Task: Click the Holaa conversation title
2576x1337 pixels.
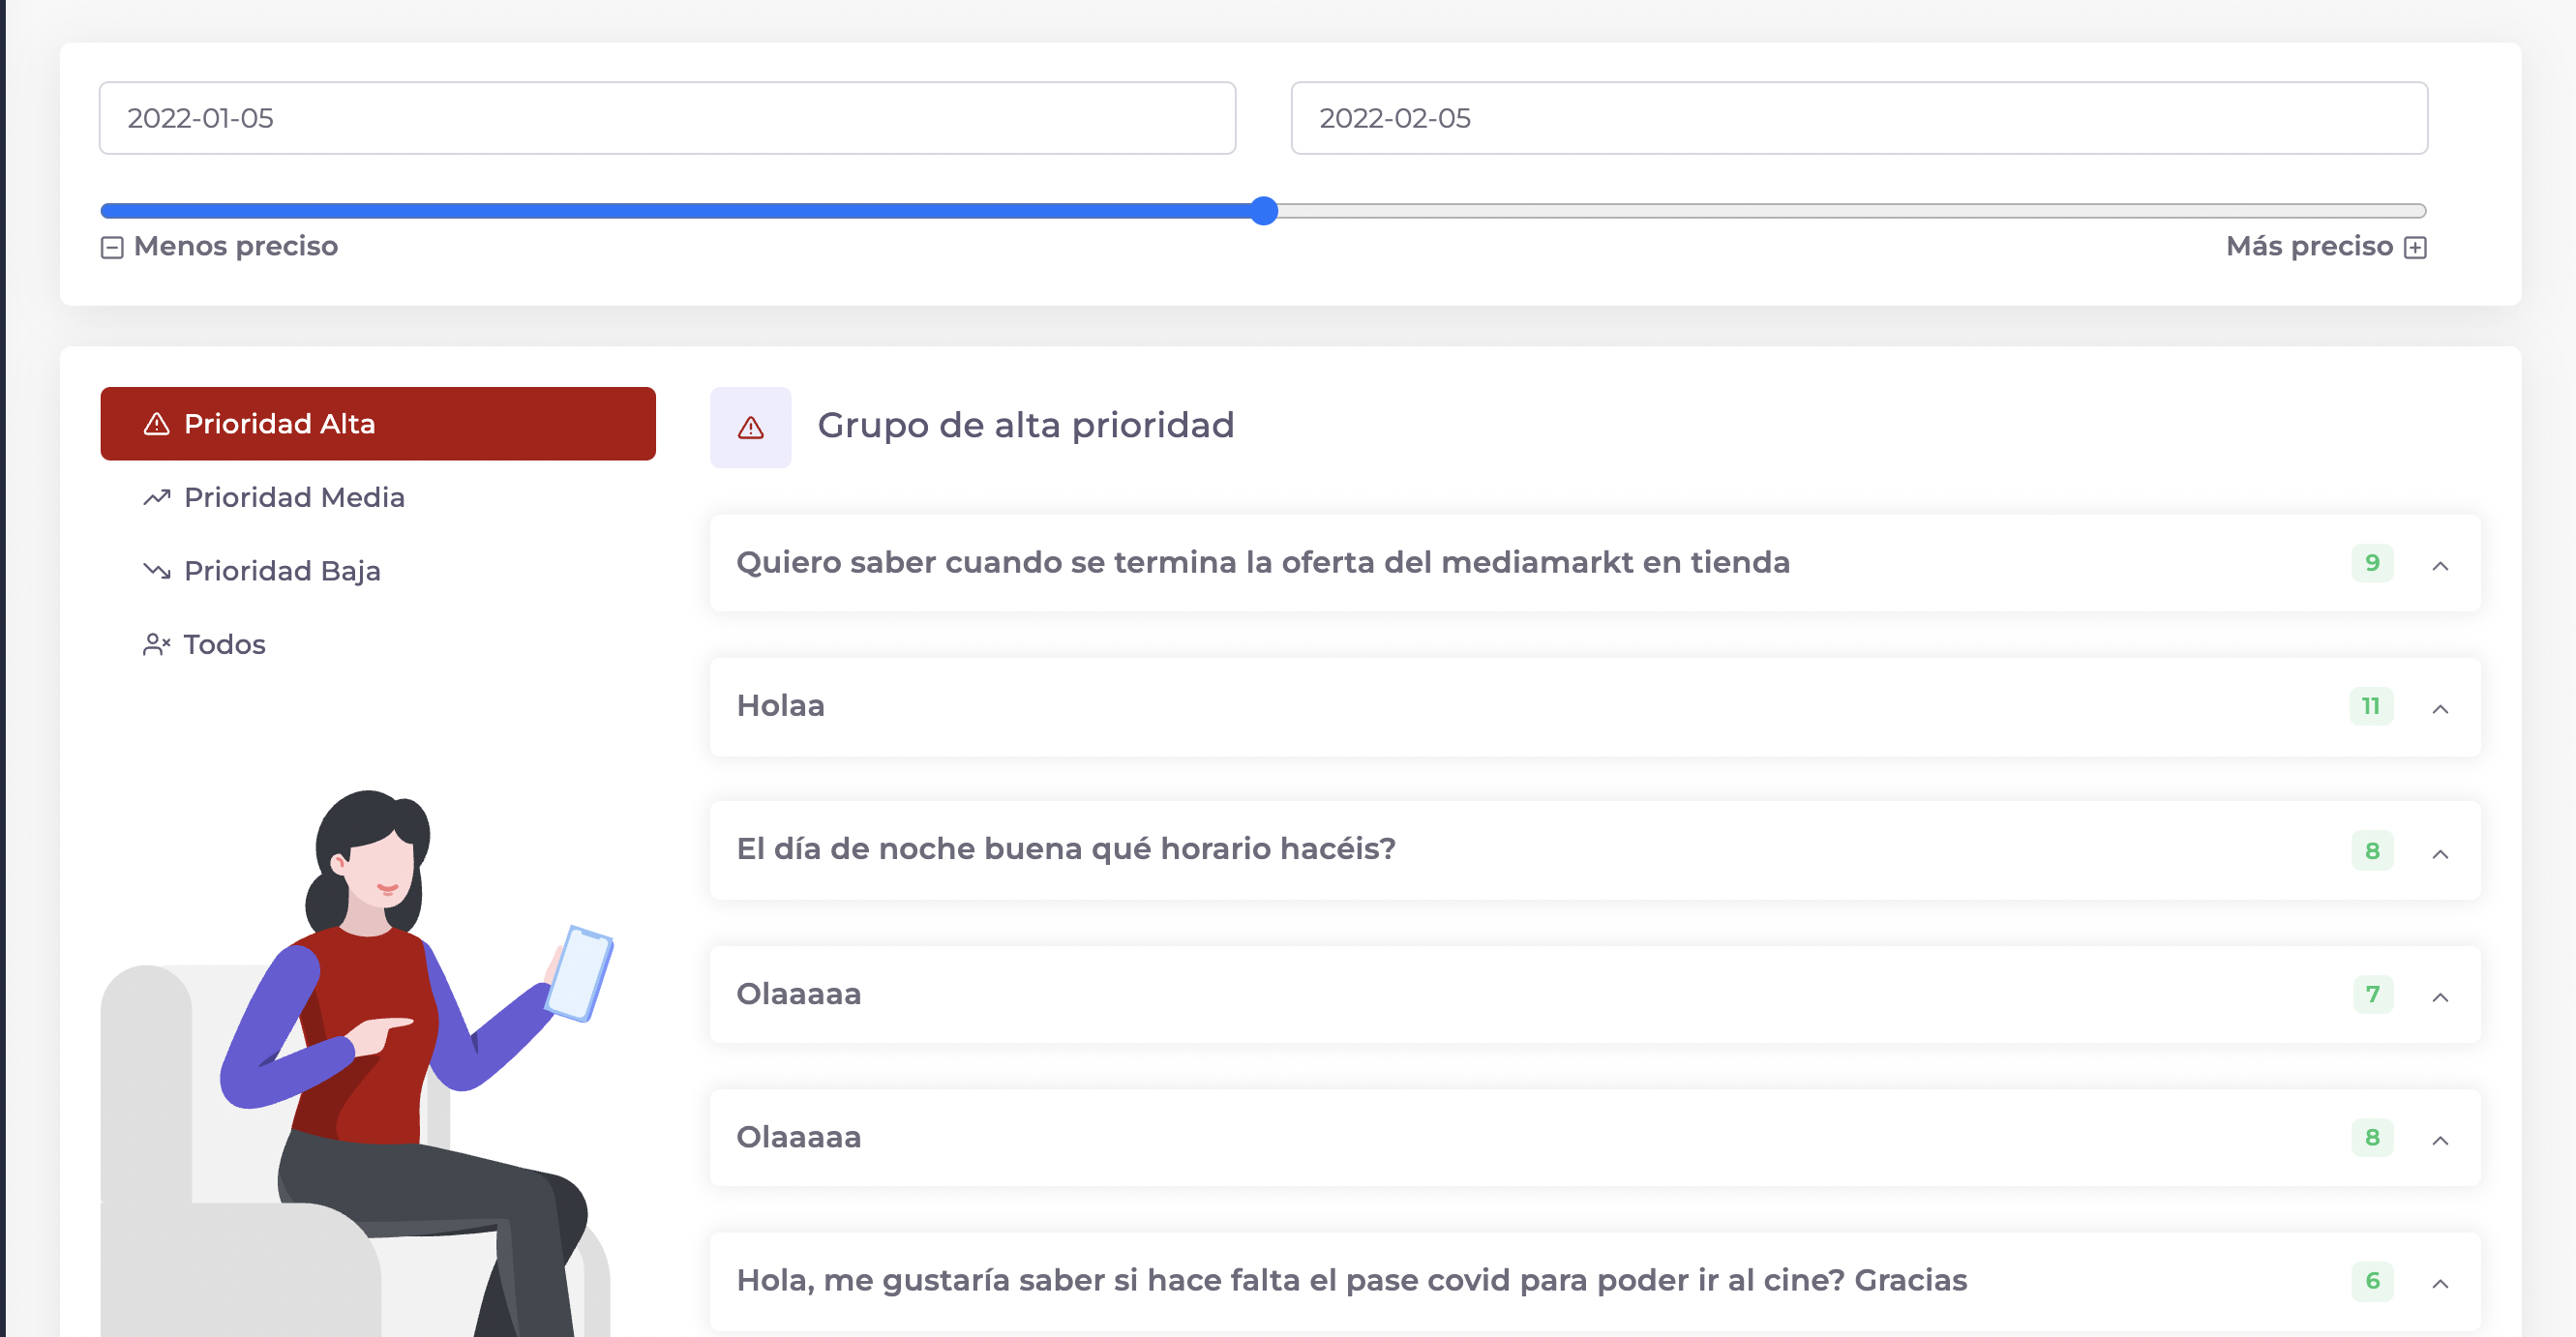Action: (x=781, y=706)
